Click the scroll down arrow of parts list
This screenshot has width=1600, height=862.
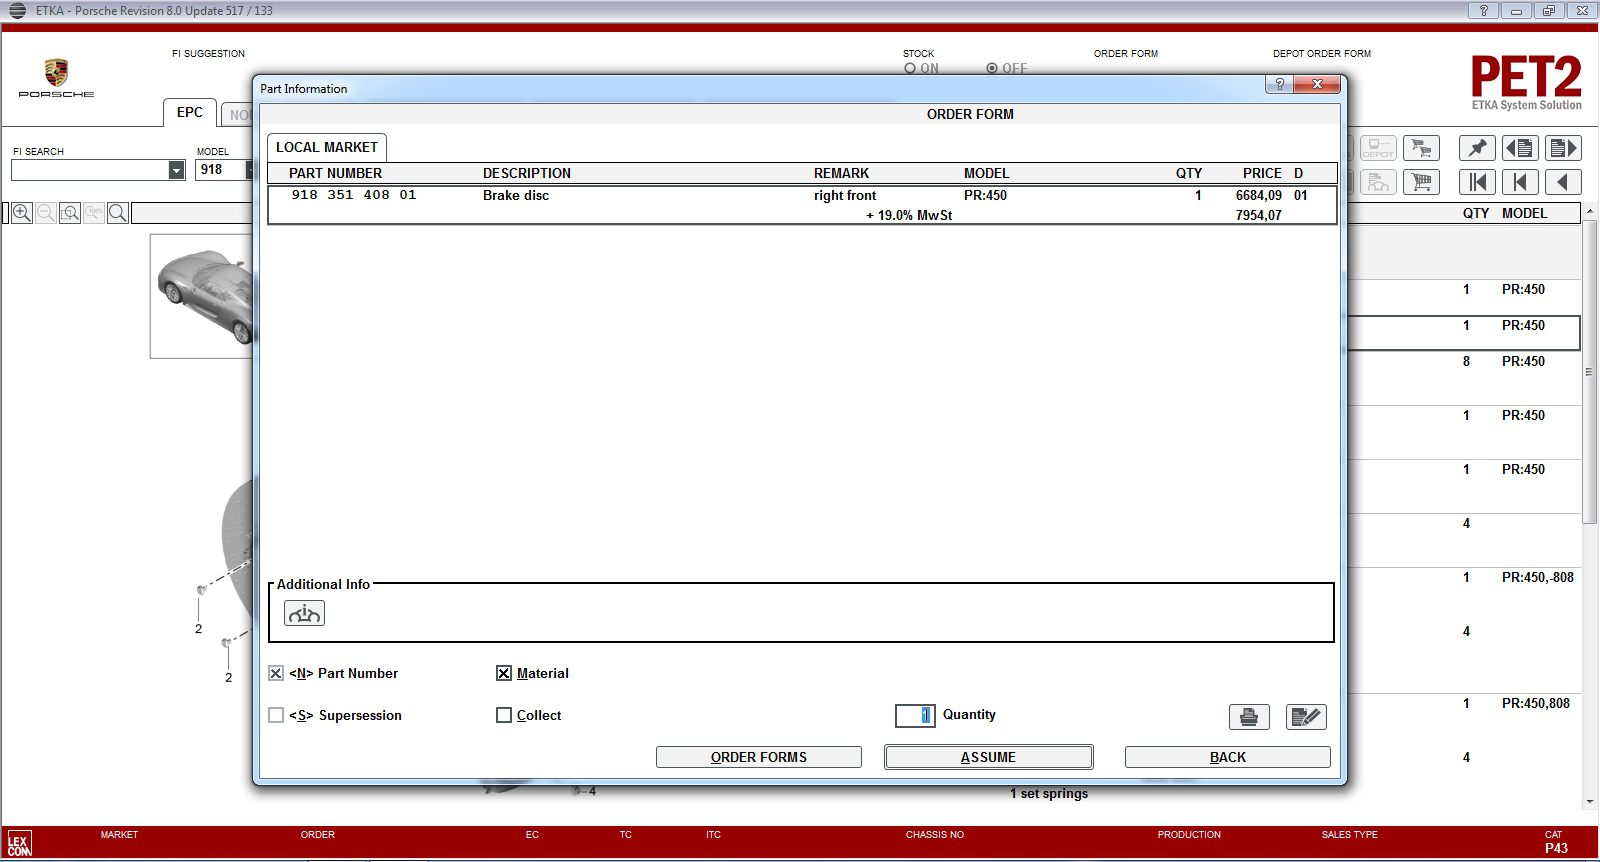point(1589,801)
